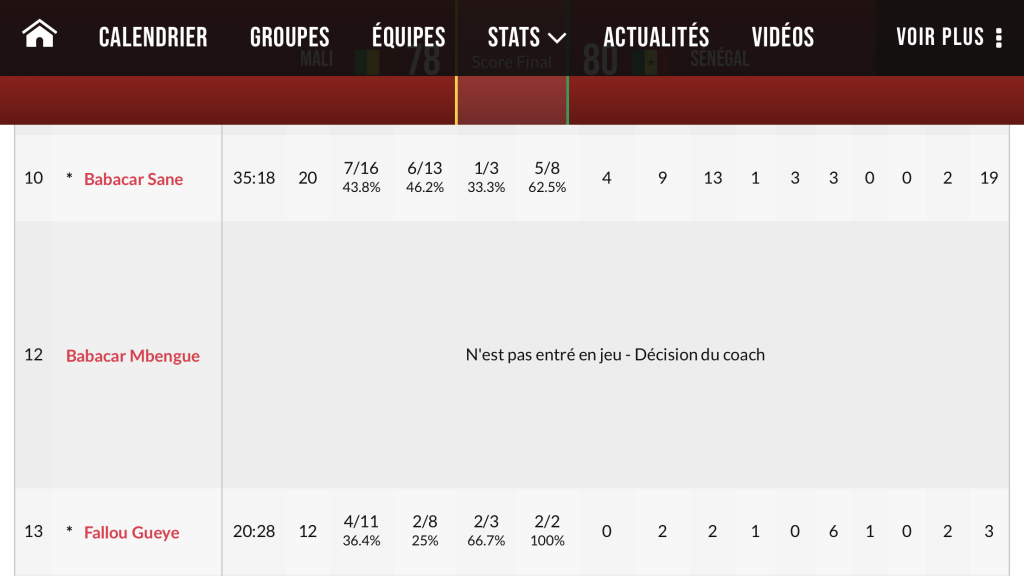Go to the home page icon
The height and width of the screenshot is (576, 1024).
pyautogui.click(x=39, y=34)
